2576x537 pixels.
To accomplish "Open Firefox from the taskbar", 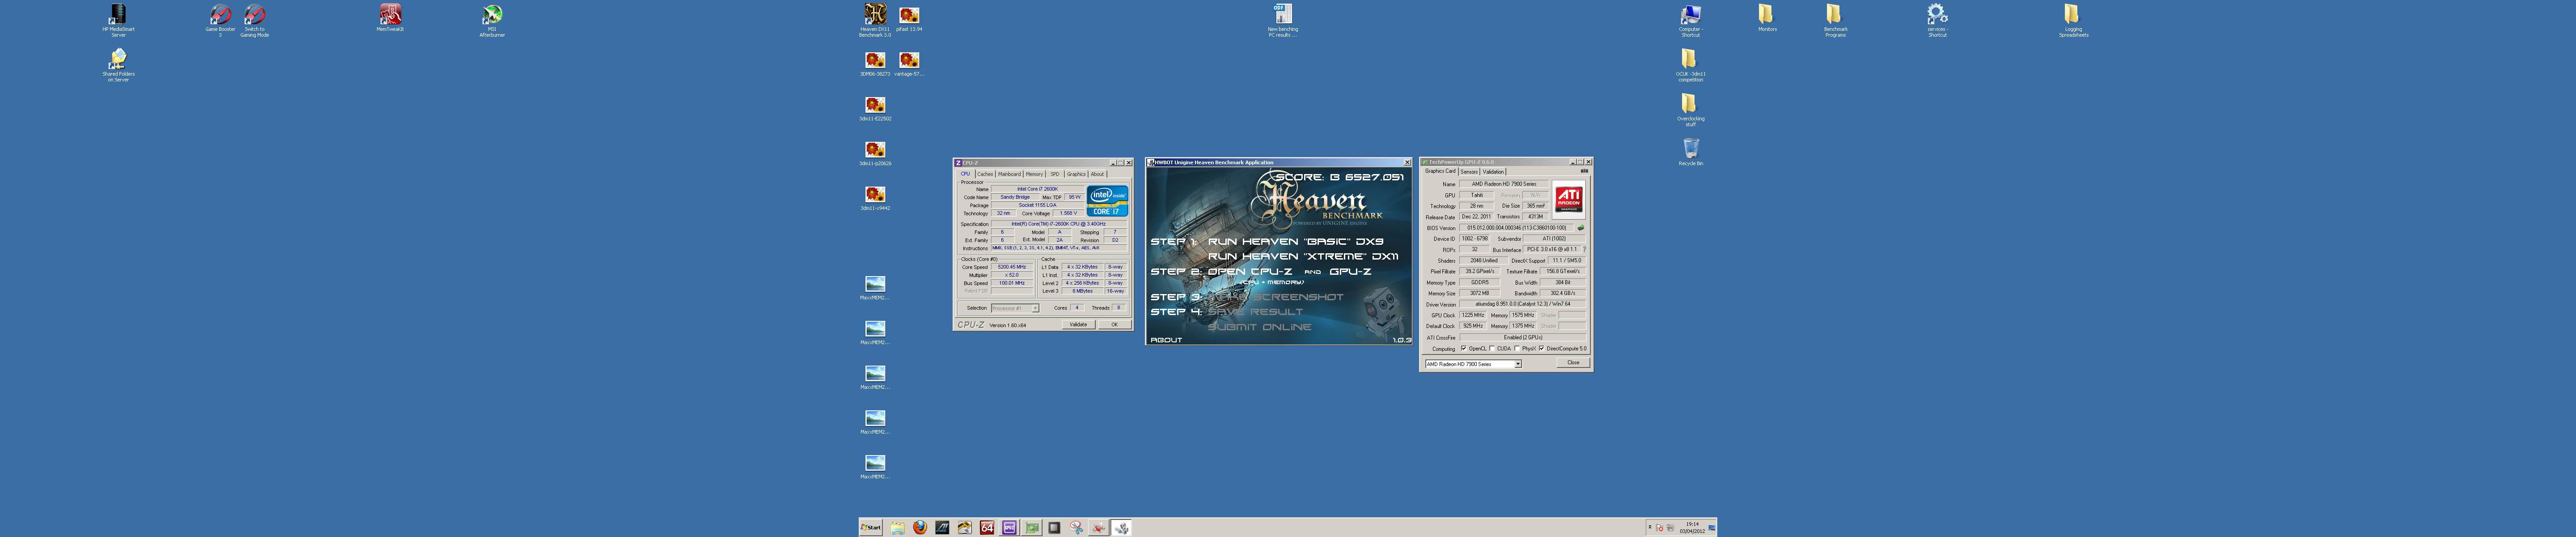I will [920, 527].
